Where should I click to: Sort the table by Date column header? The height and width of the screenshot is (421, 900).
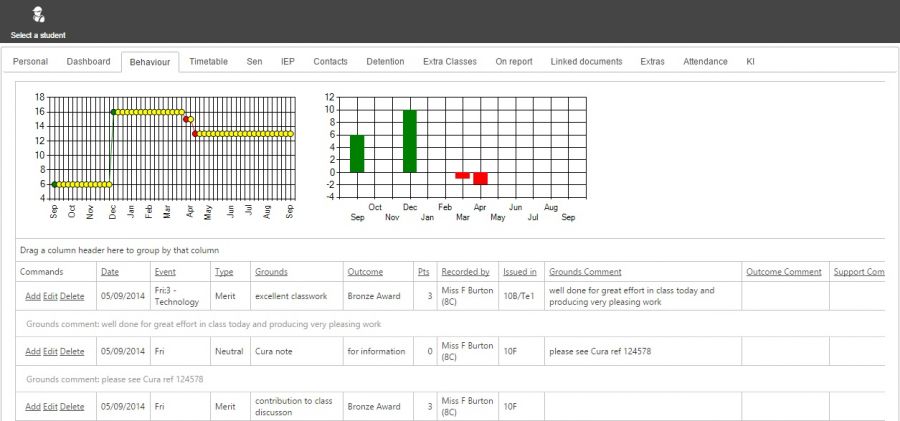(110, 272)
